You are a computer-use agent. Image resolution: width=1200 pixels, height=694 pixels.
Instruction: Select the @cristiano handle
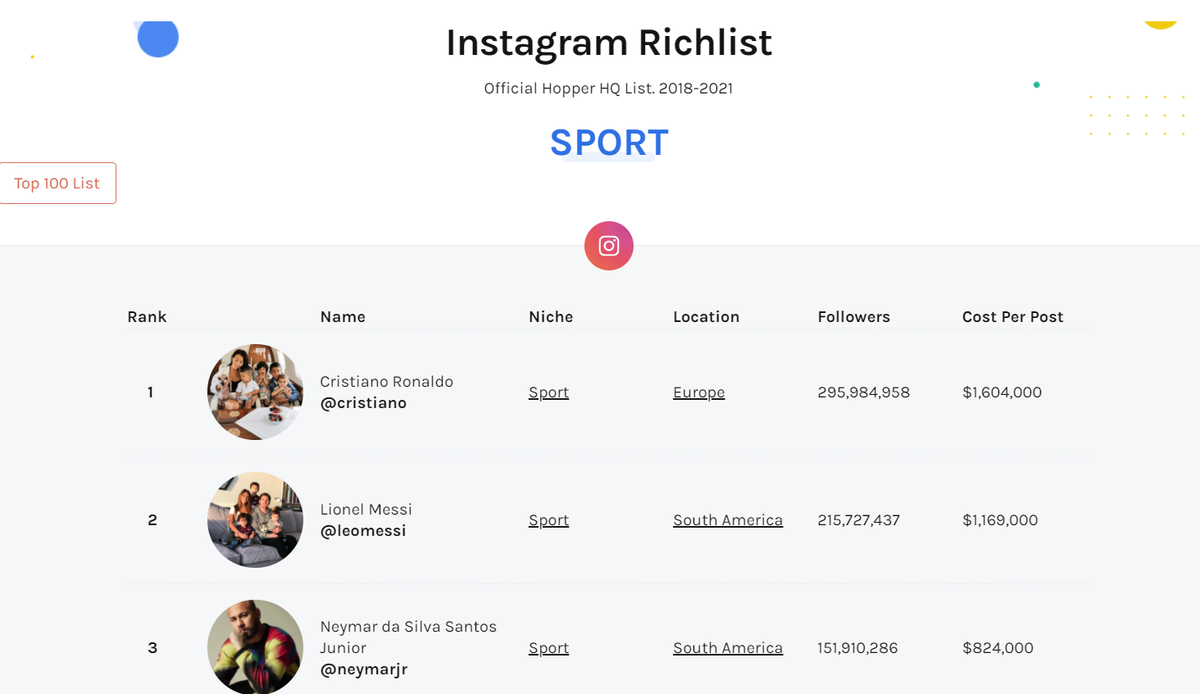click(363, 403)
